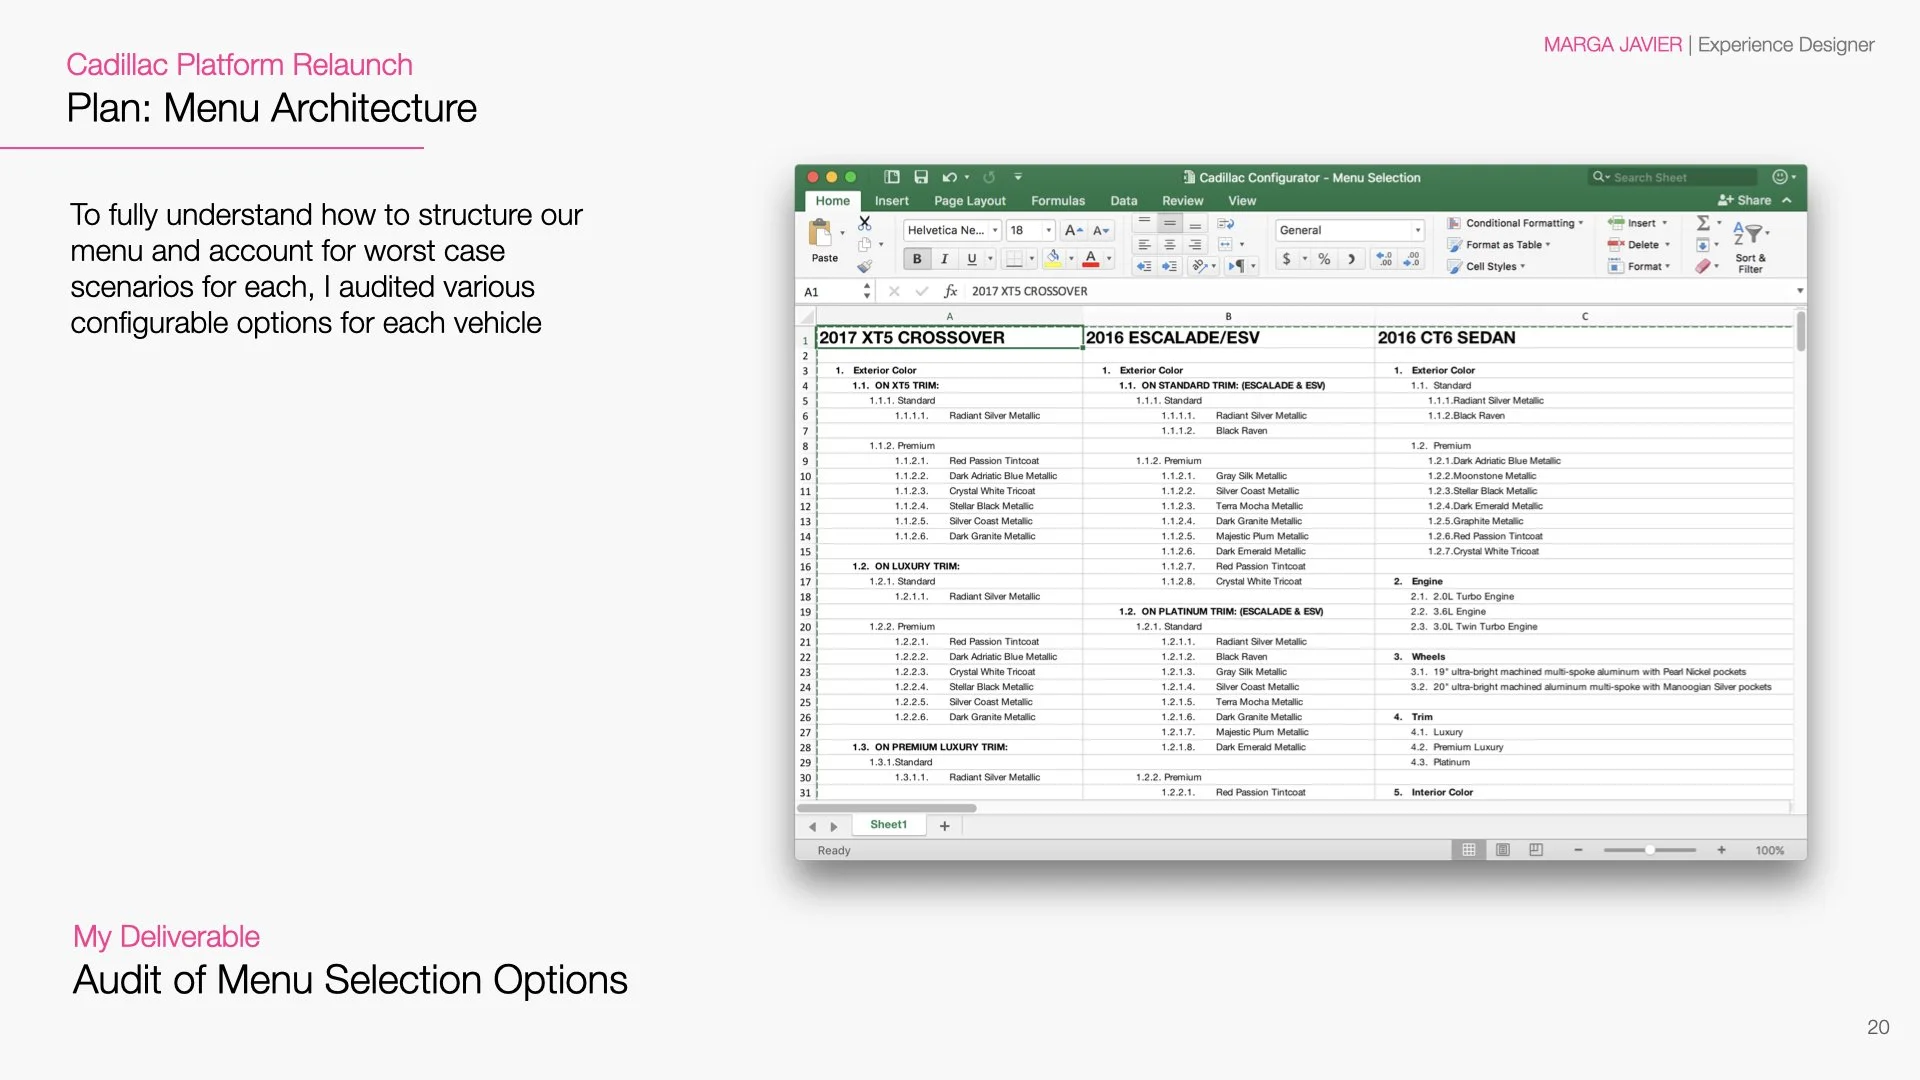The height and width of the screenshot is (1080, 1920).
Task: Toggle Italic formatting button
Action: tap(944, 259)
